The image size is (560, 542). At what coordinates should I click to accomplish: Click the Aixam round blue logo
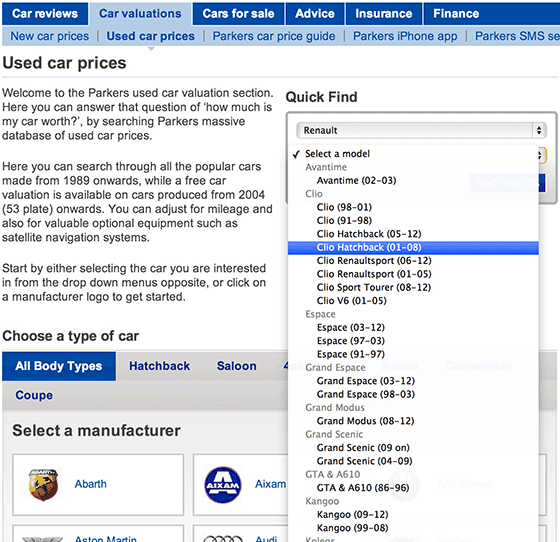pyautogui.click(x=223, y=485)
